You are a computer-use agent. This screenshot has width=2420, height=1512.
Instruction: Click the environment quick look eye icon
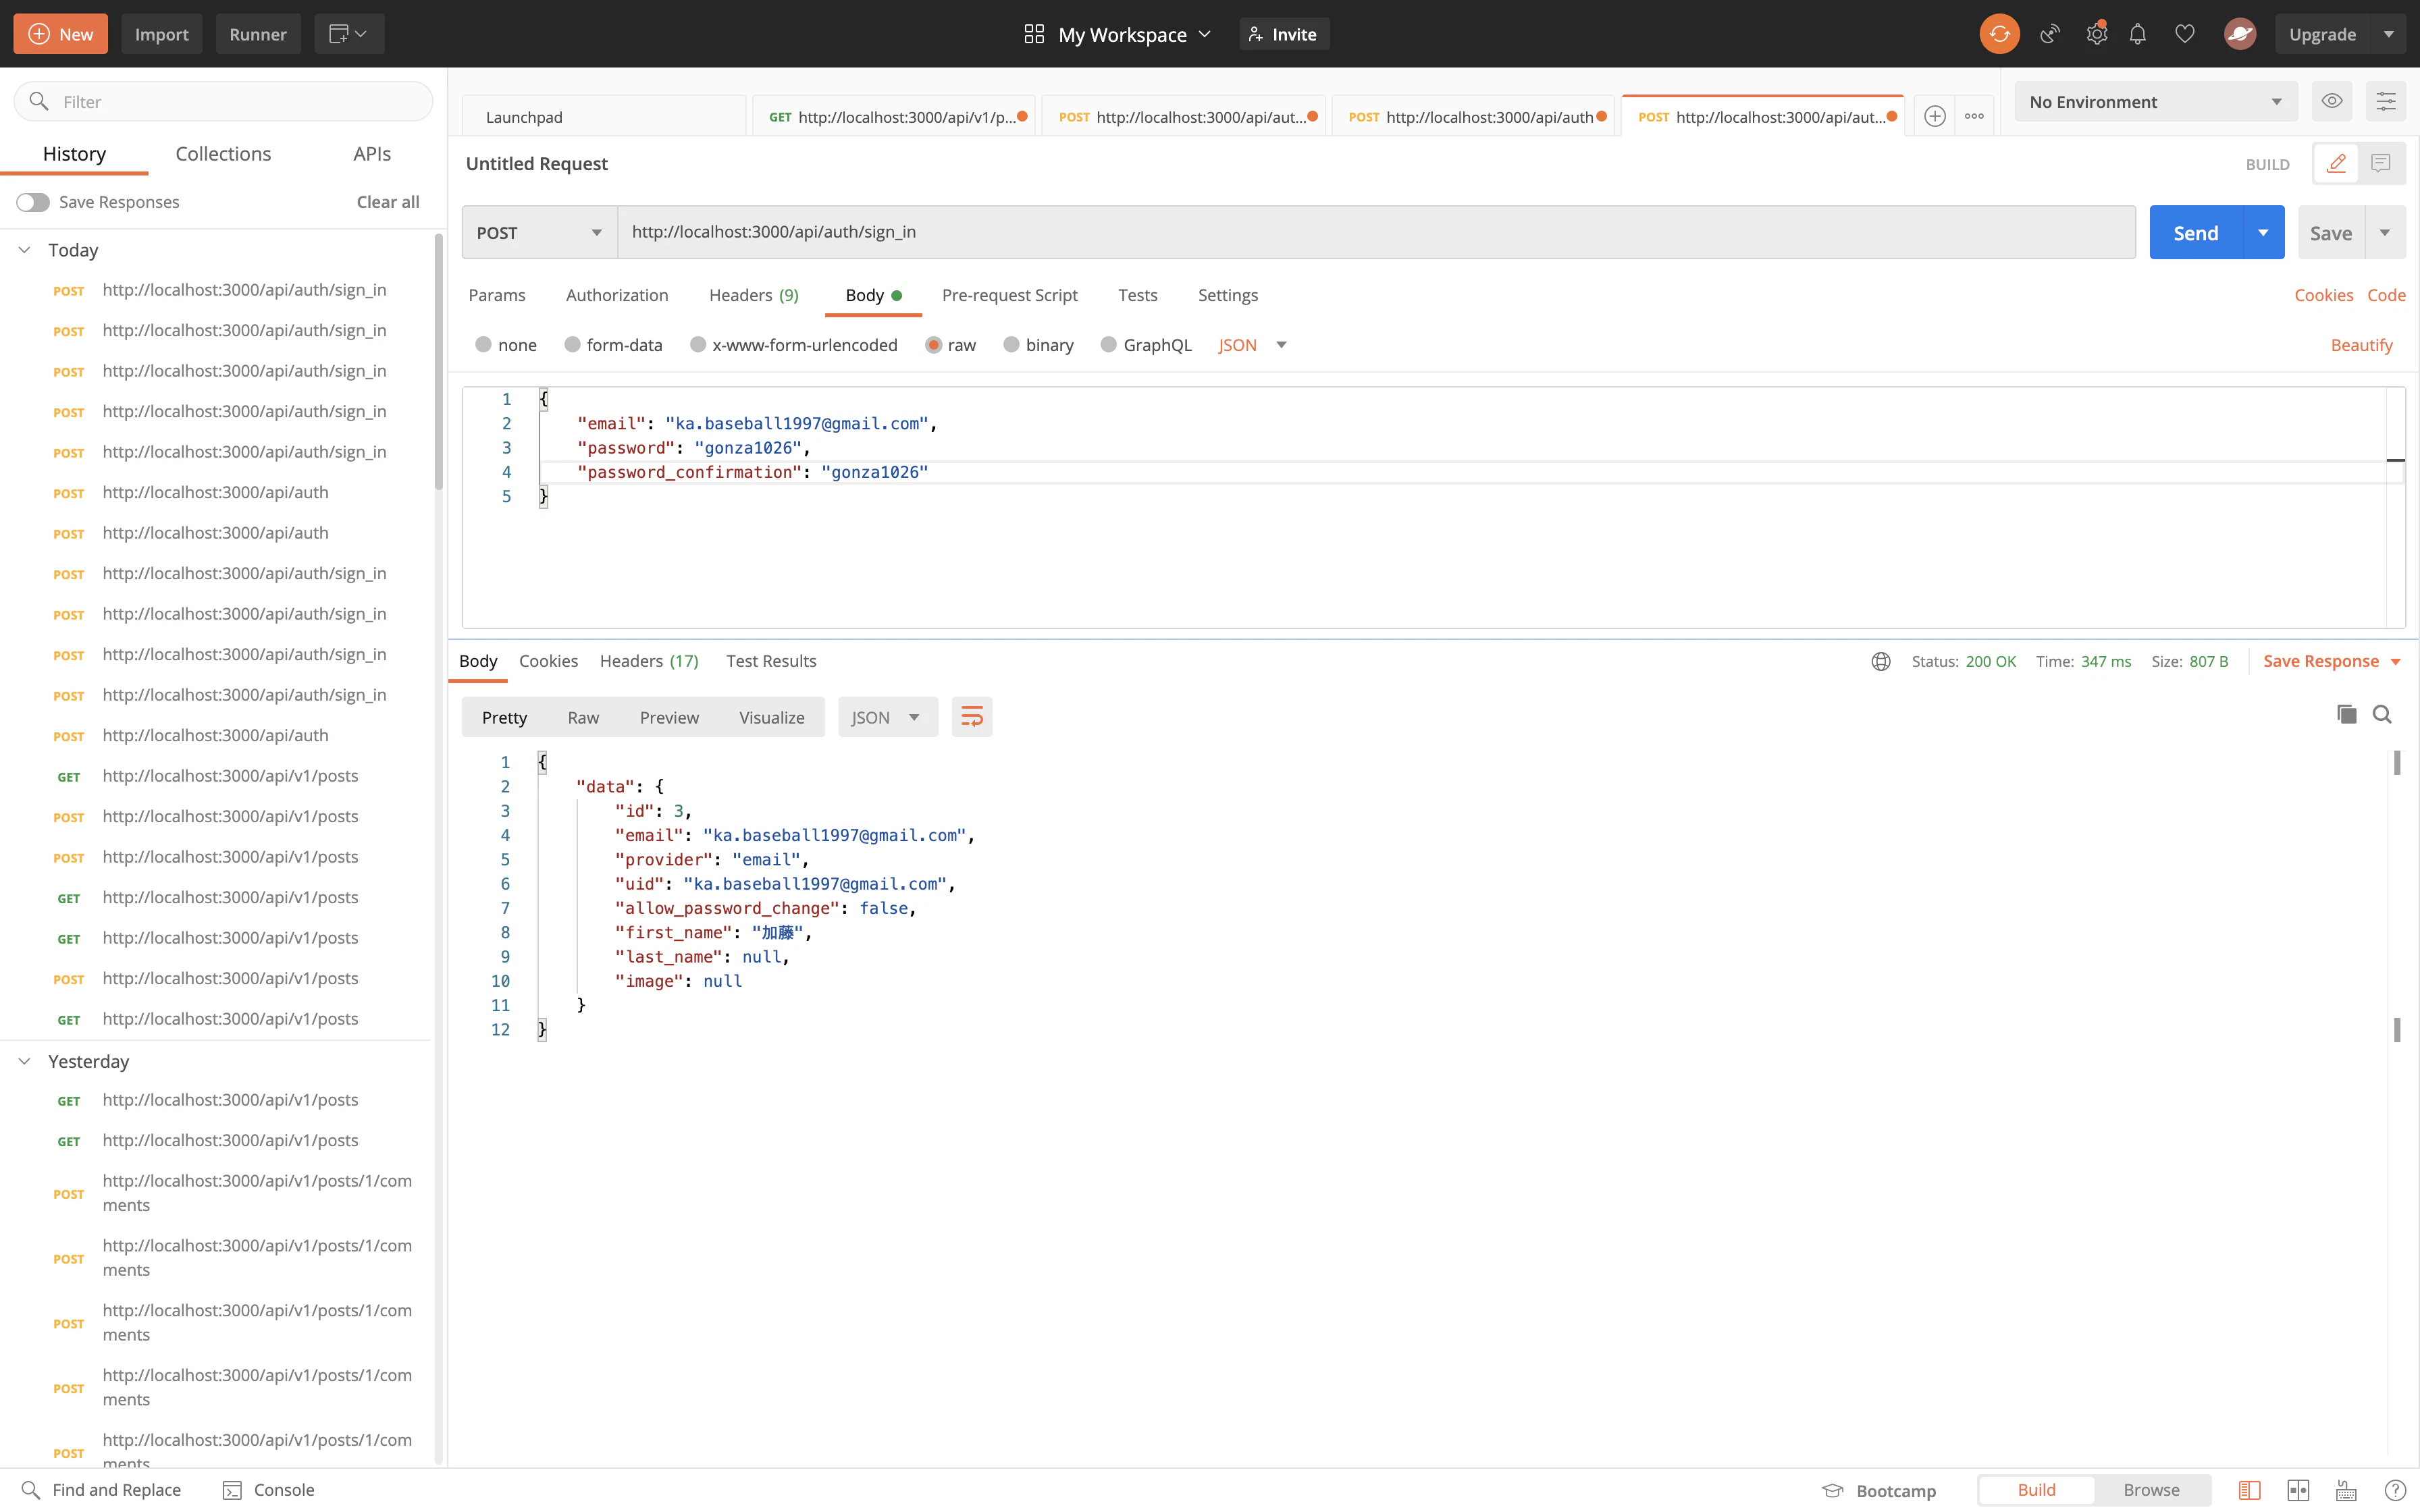(2331, 101)
